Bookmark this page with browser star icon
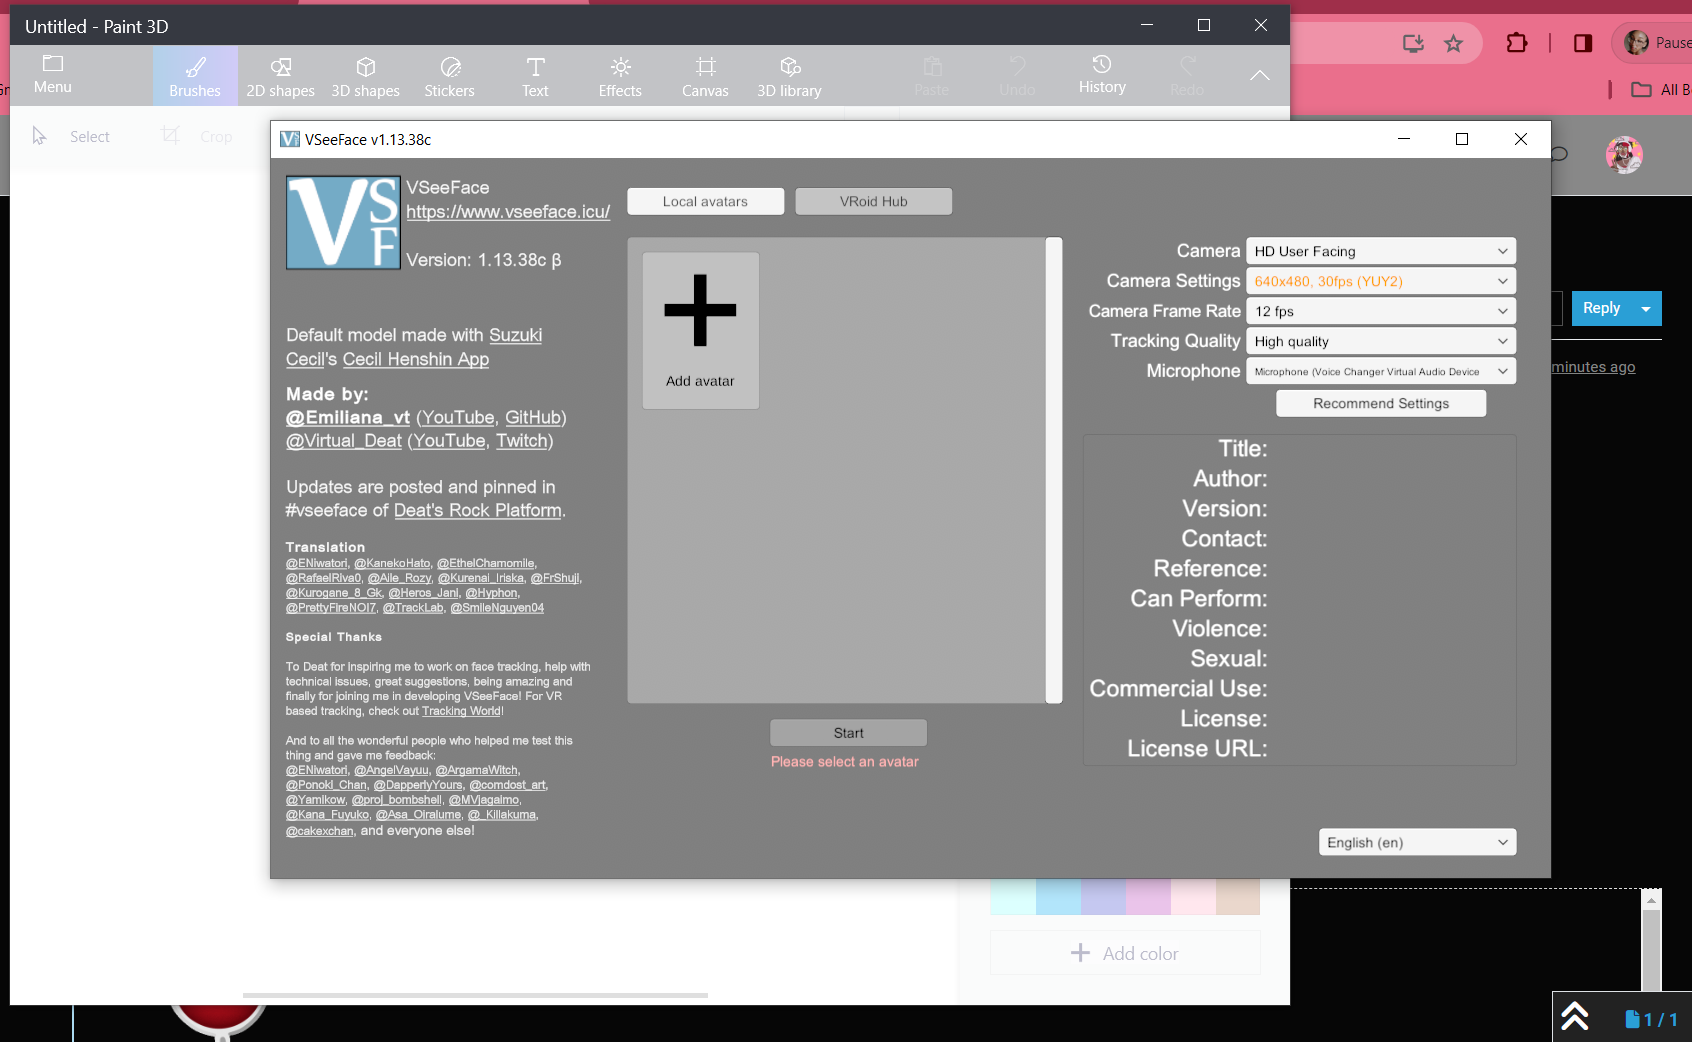The image size is (1692, 1042). pyautogui.click(x=1453, y=43)
